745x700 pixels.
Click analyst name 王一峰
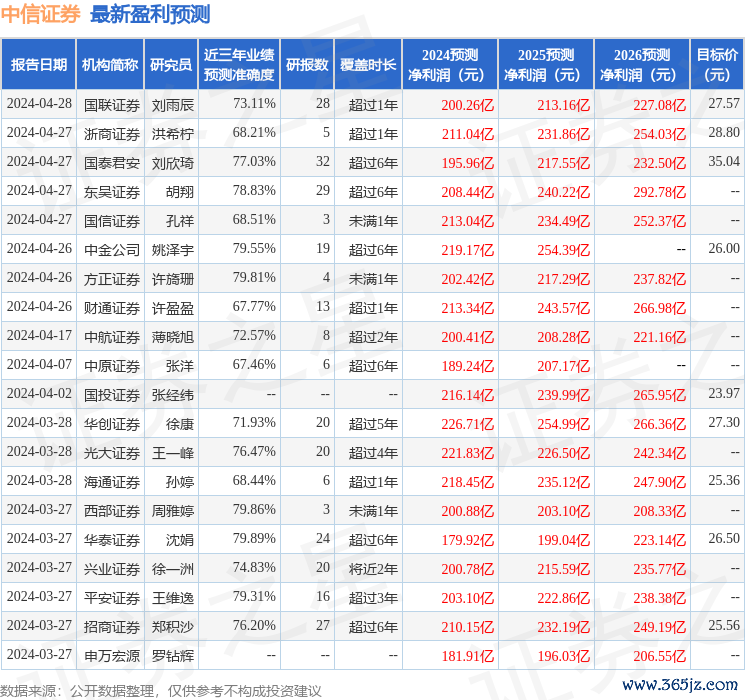(x=172, y=453)
